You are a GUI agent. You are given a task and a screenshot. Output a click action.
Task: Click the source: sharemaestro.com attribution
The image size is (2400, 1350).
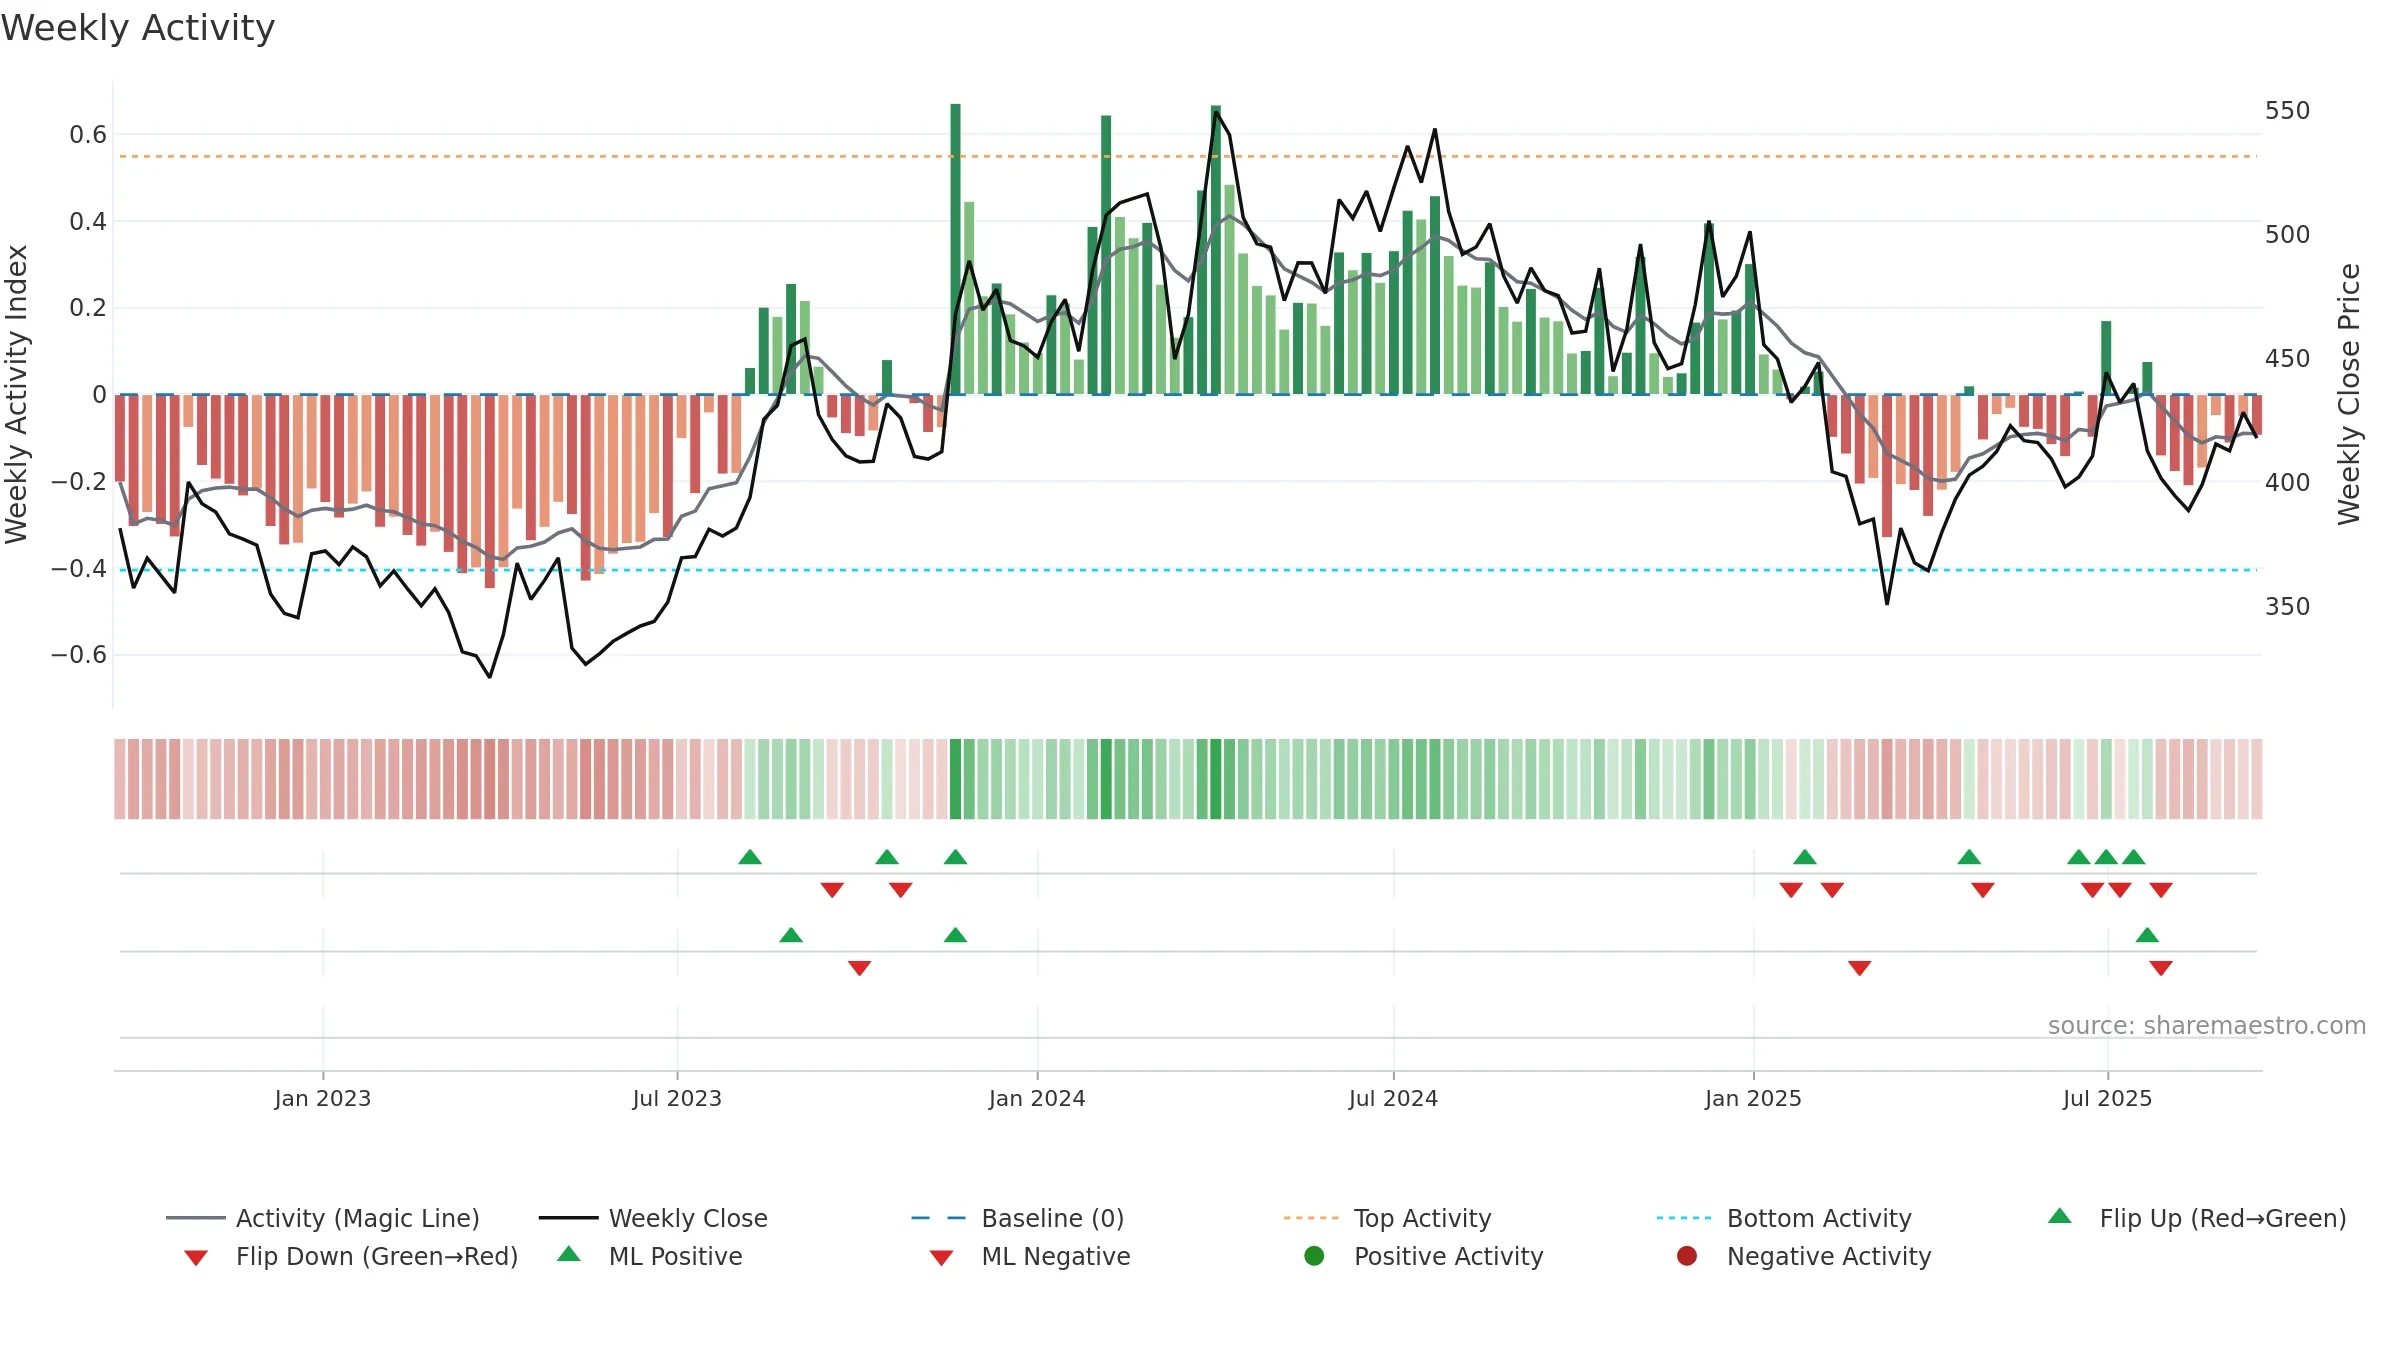tap(2207, 1025)
